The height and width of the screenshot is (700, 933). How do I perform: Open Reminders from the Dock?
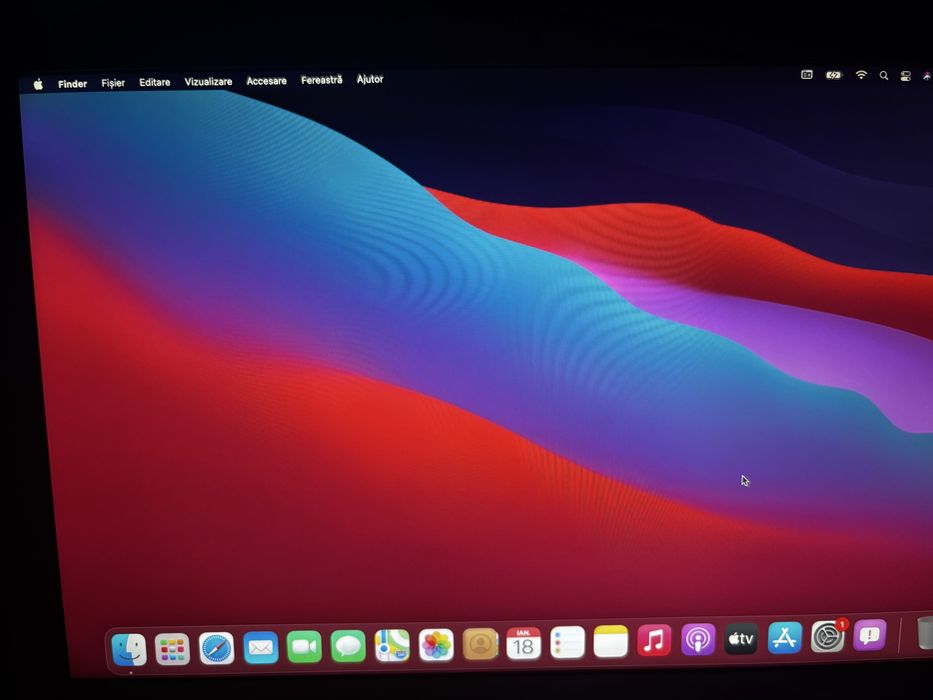(568, 643)
